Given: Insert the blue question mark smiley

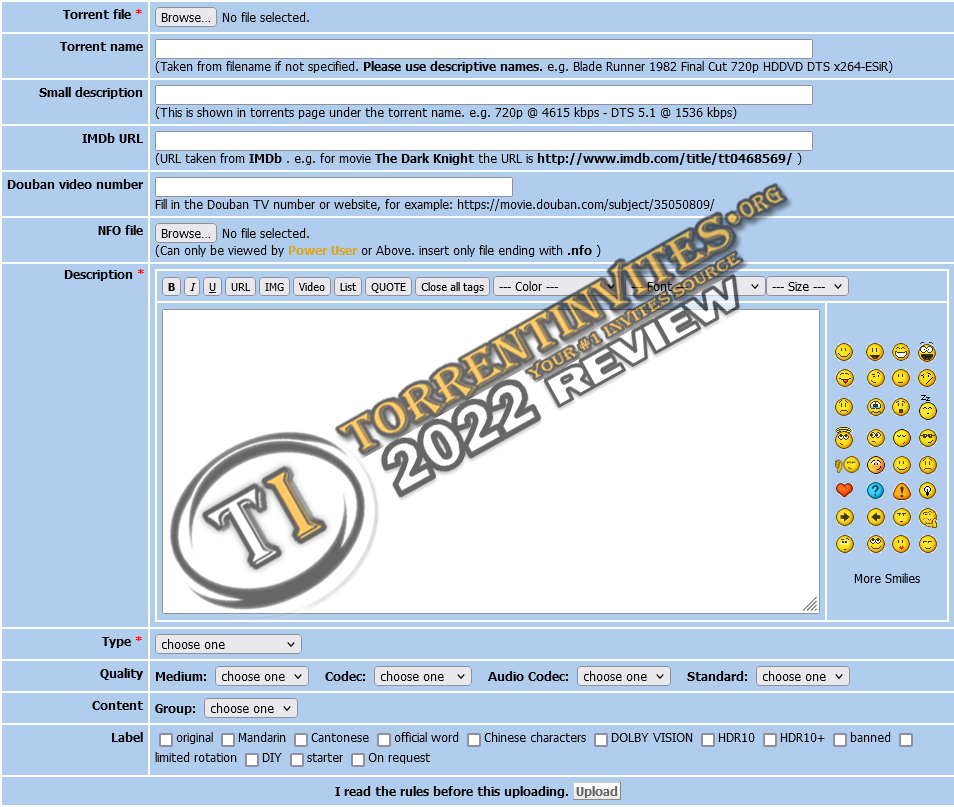Looking at the screenshot, I should [875, 491].
